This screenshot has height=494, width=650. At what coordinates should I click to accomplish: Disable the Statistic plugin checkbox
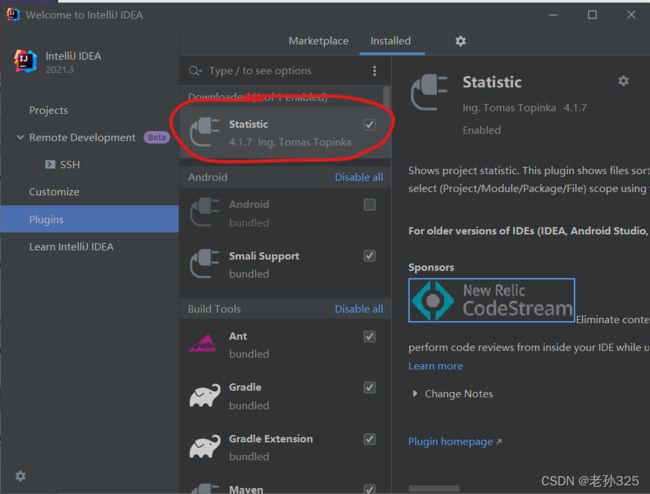(x=369, y=124)
